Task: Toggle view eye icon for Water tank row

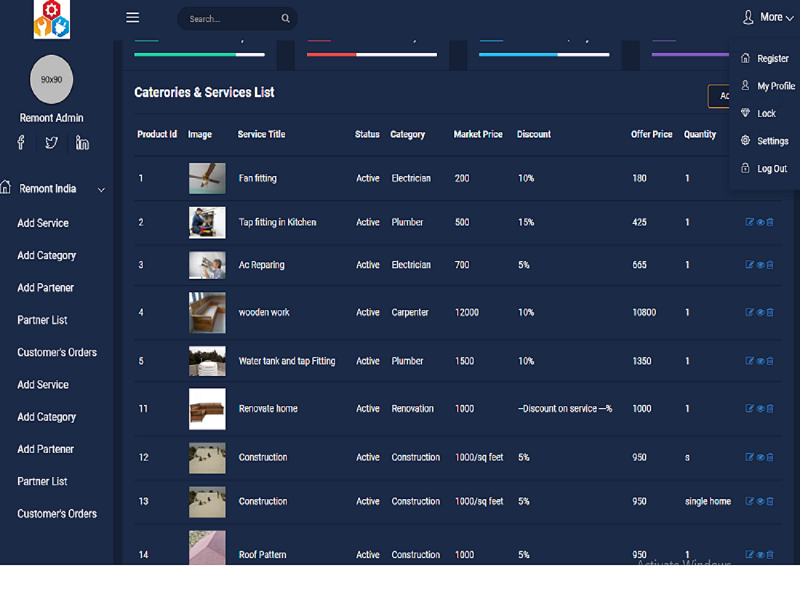Action: (x=760, y=361)
